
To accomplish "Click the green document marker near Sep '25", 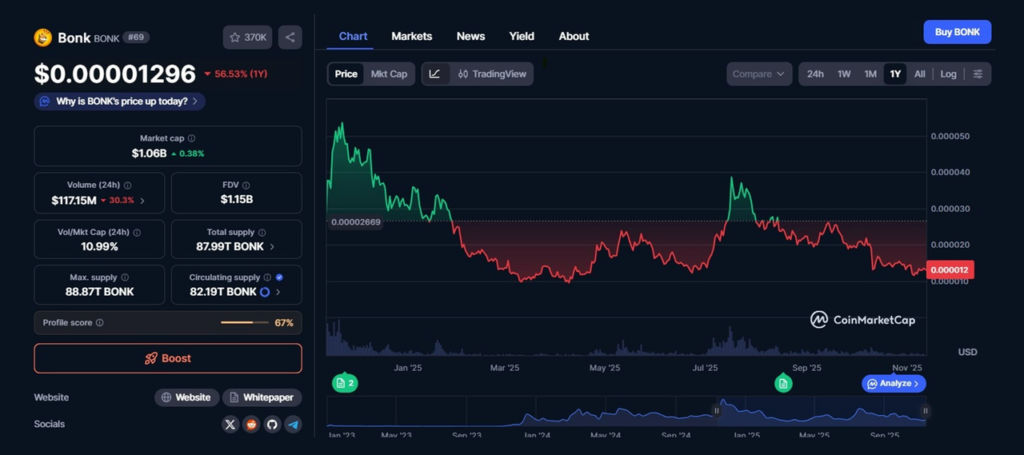I will pos(783,383).
